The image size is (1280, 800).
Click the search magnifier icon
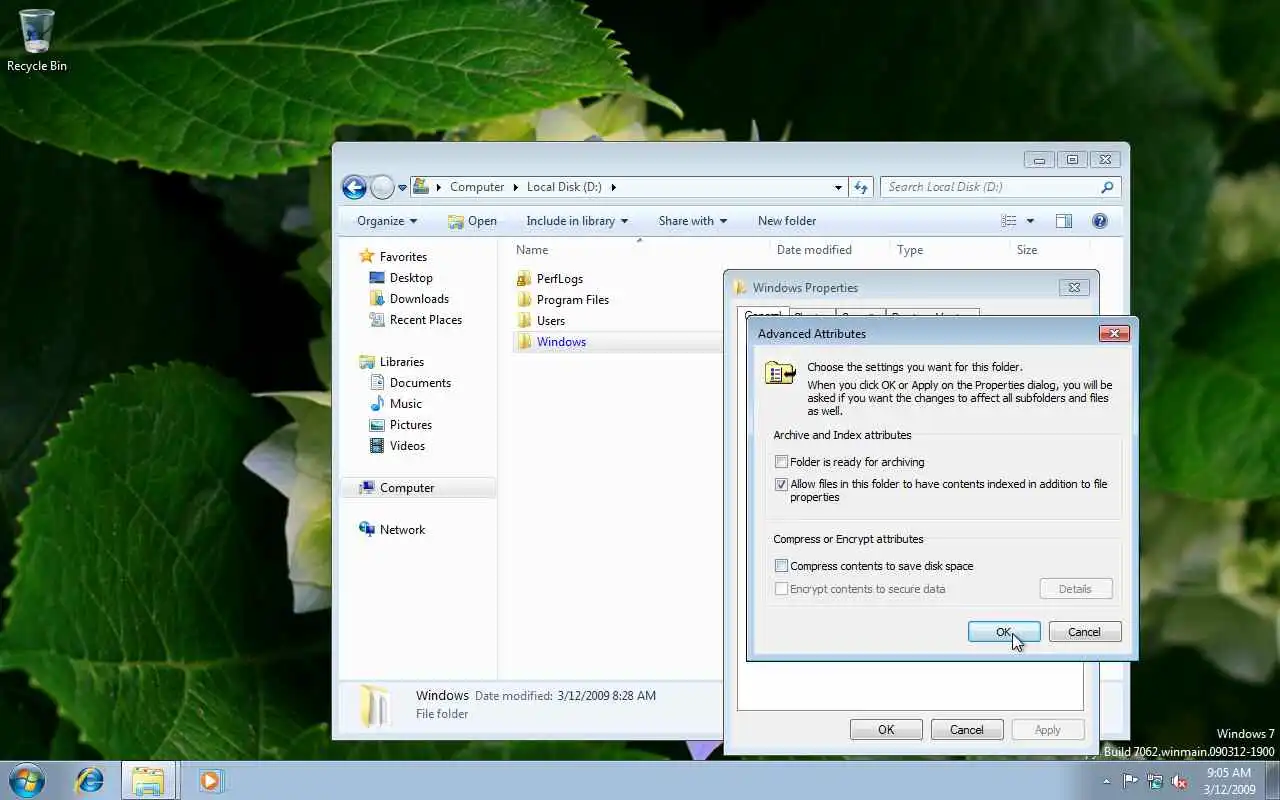1107,187
